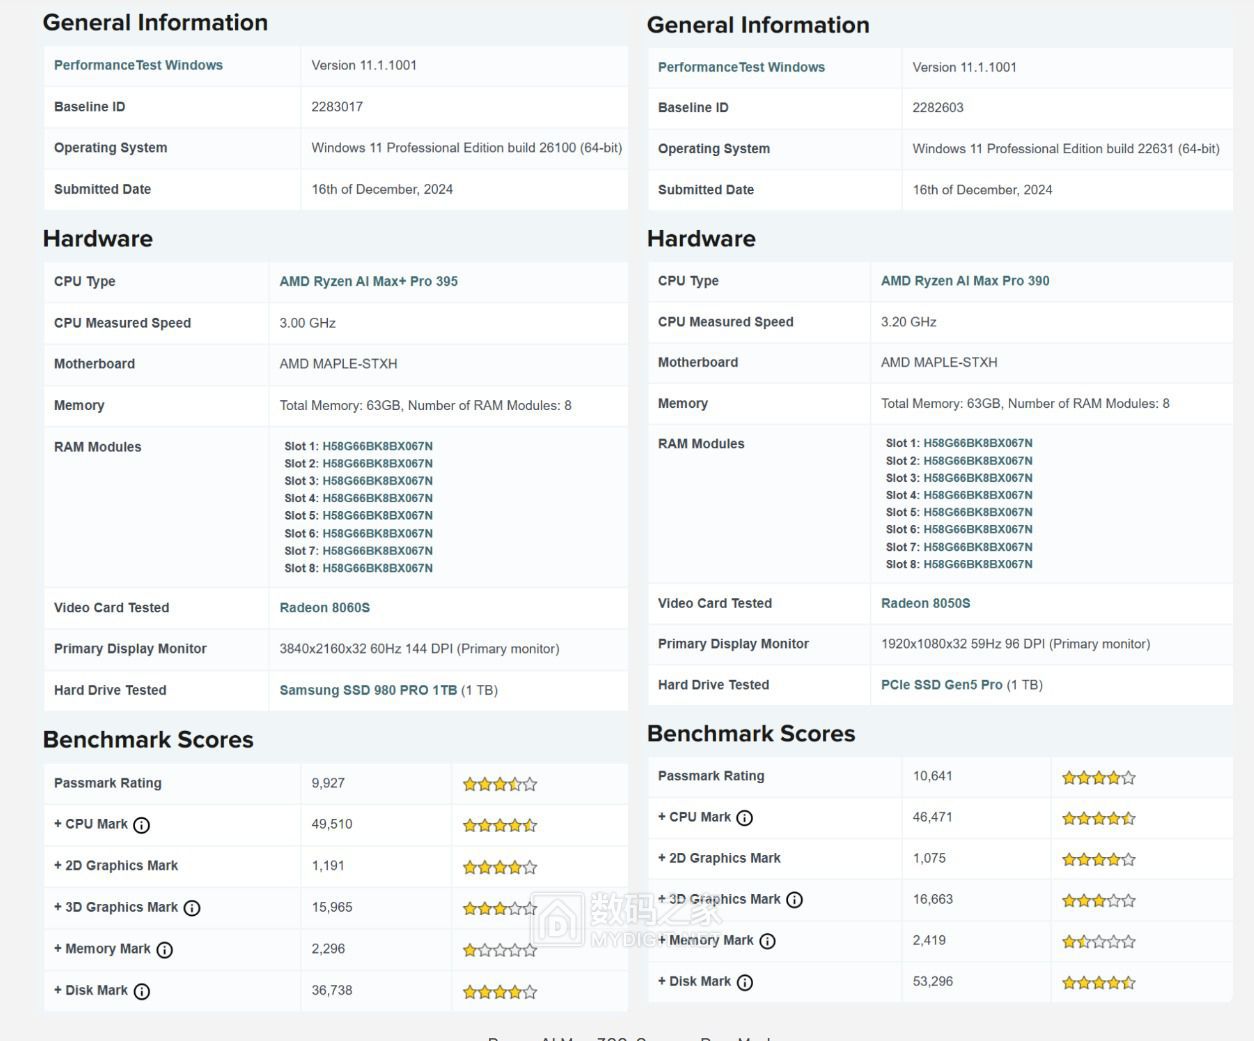Select Baseline ID value 2282603

(938, 107)
